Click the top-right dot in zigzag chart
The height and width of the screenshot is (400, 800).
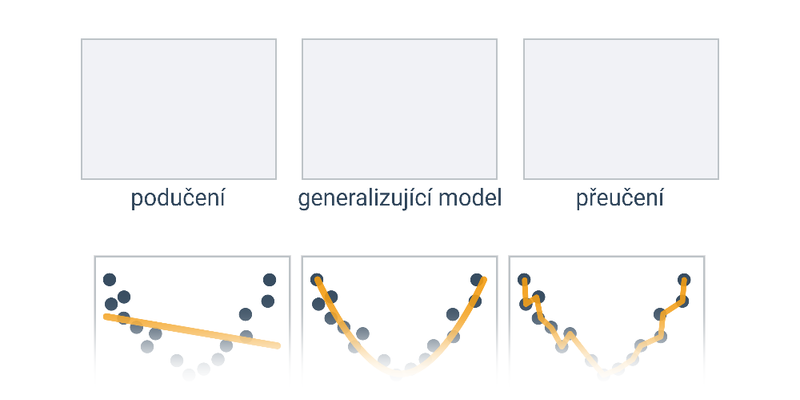click(x=684, y=280)
